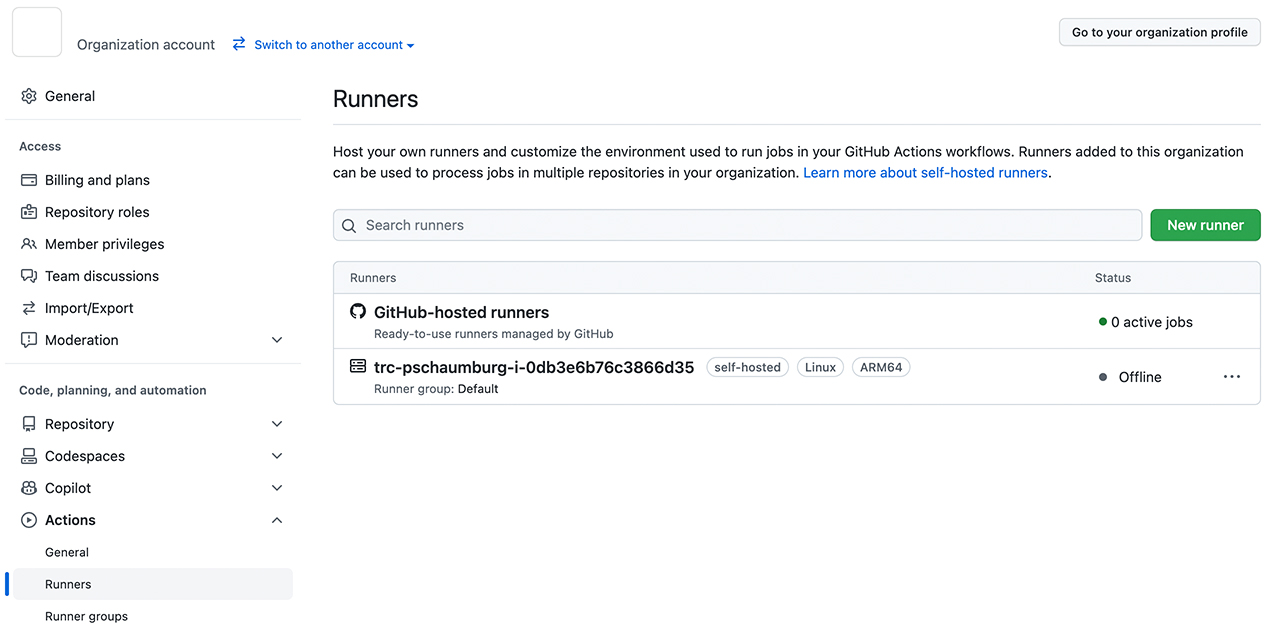Click the self-hosted label tag
The height and width of the screenshot is (630, 1285).
(x=748, y=367)
